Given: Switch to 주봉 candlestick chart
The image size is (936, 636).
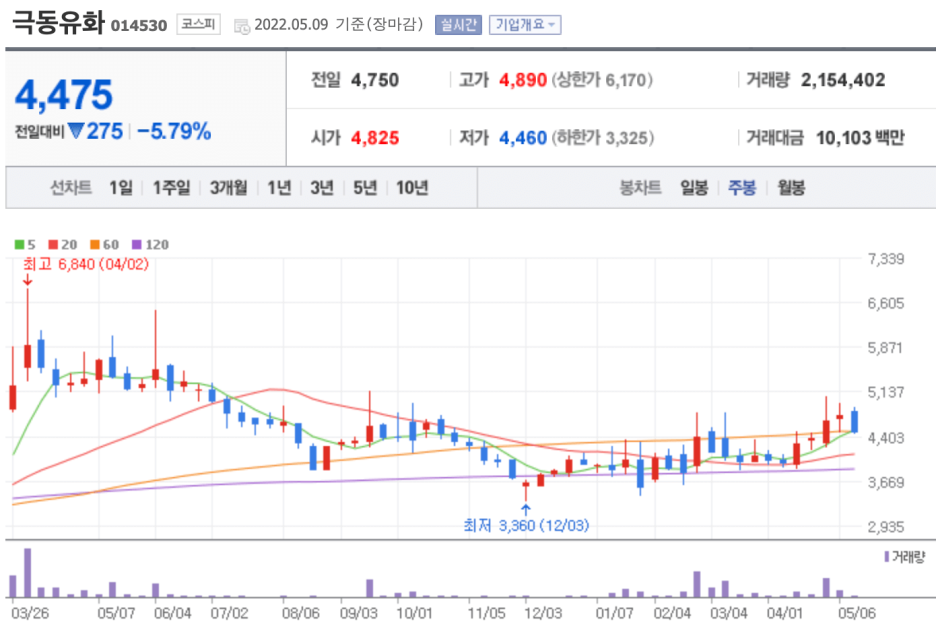Looking at the screenshot, I should (742, 188).
